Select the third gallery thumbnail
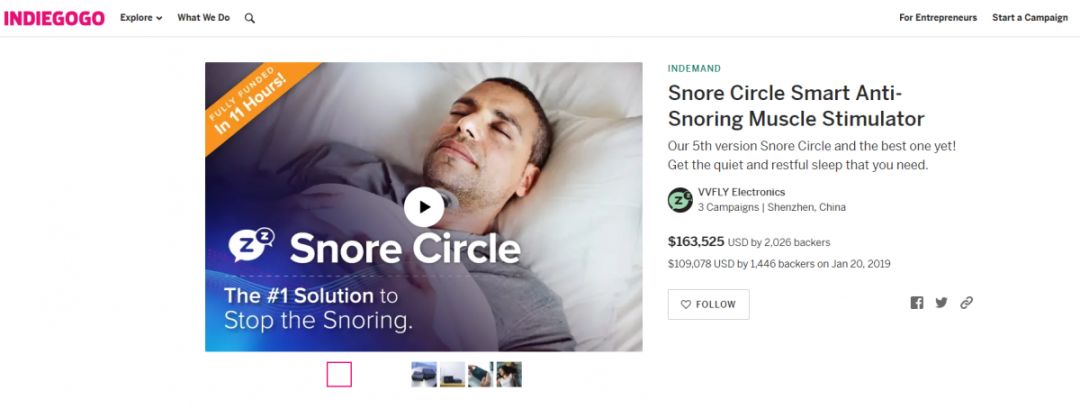This screenshot has height=409, width=1080. point(480,374)
